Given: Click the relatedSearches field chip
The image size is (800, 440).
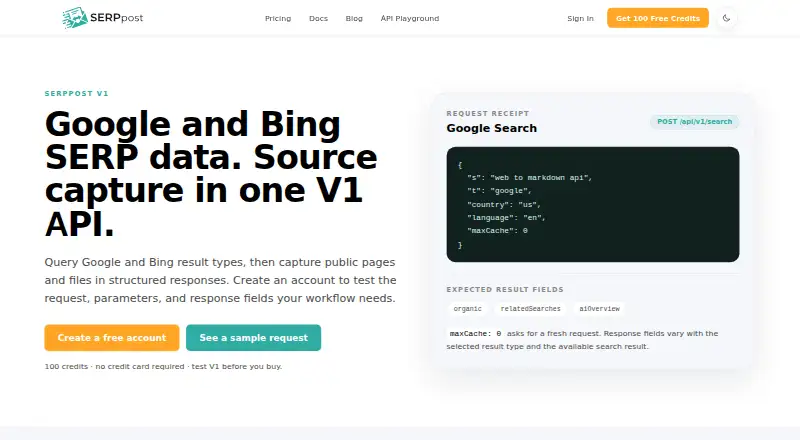Looking at the screenshot, I should coord(531,308).
